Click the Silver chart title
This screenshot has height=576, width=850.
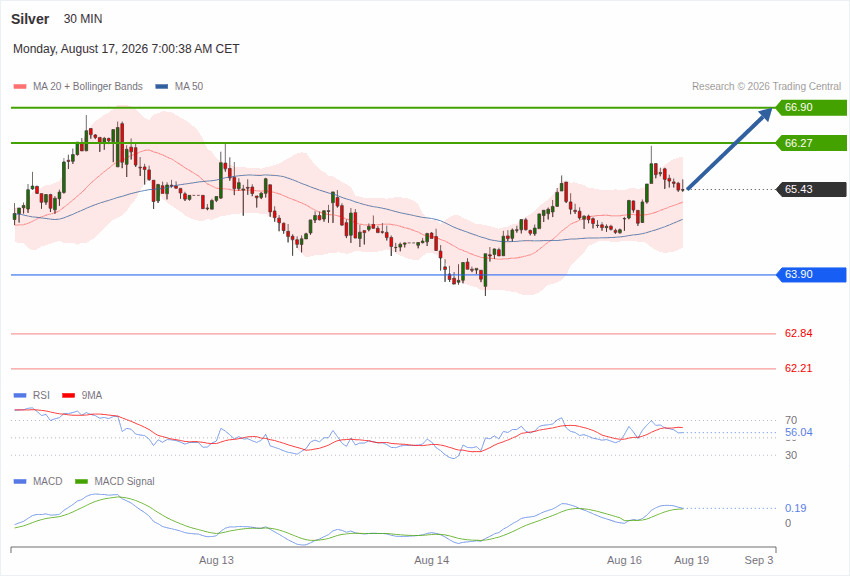coord(30,19)
